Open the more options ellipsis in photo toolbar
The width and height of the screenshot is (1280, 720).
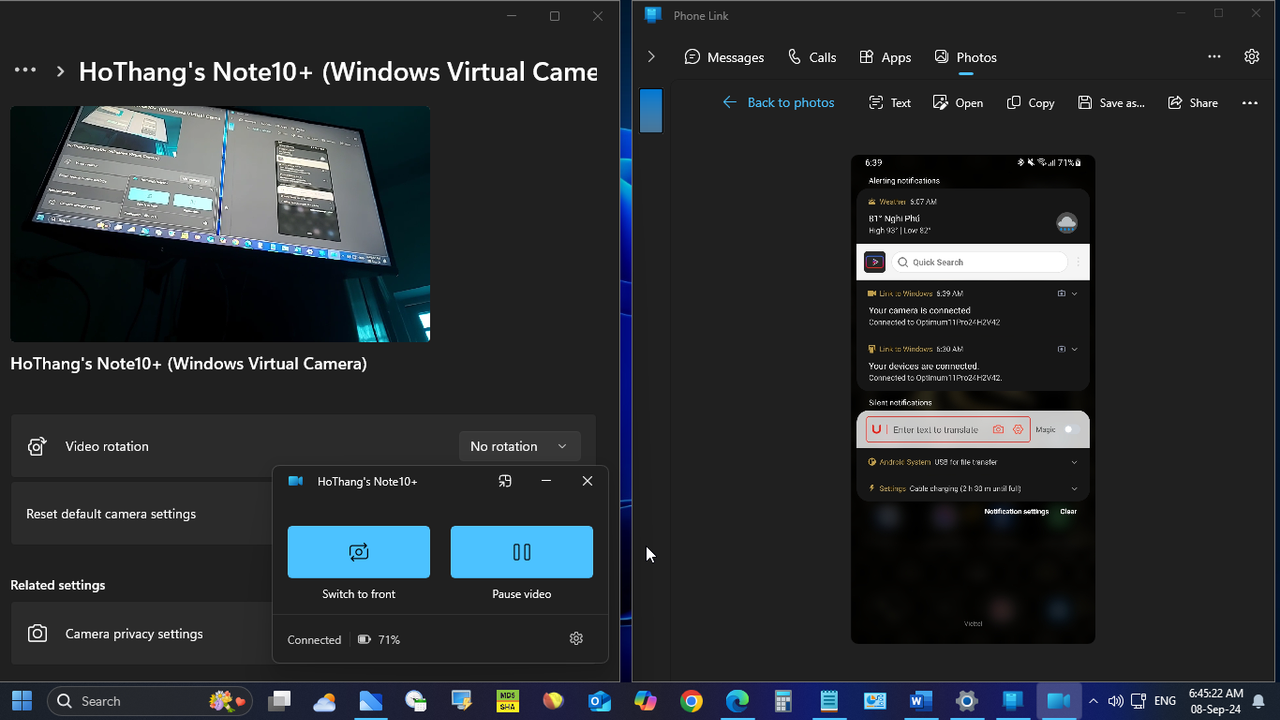tap(1249, 102)
